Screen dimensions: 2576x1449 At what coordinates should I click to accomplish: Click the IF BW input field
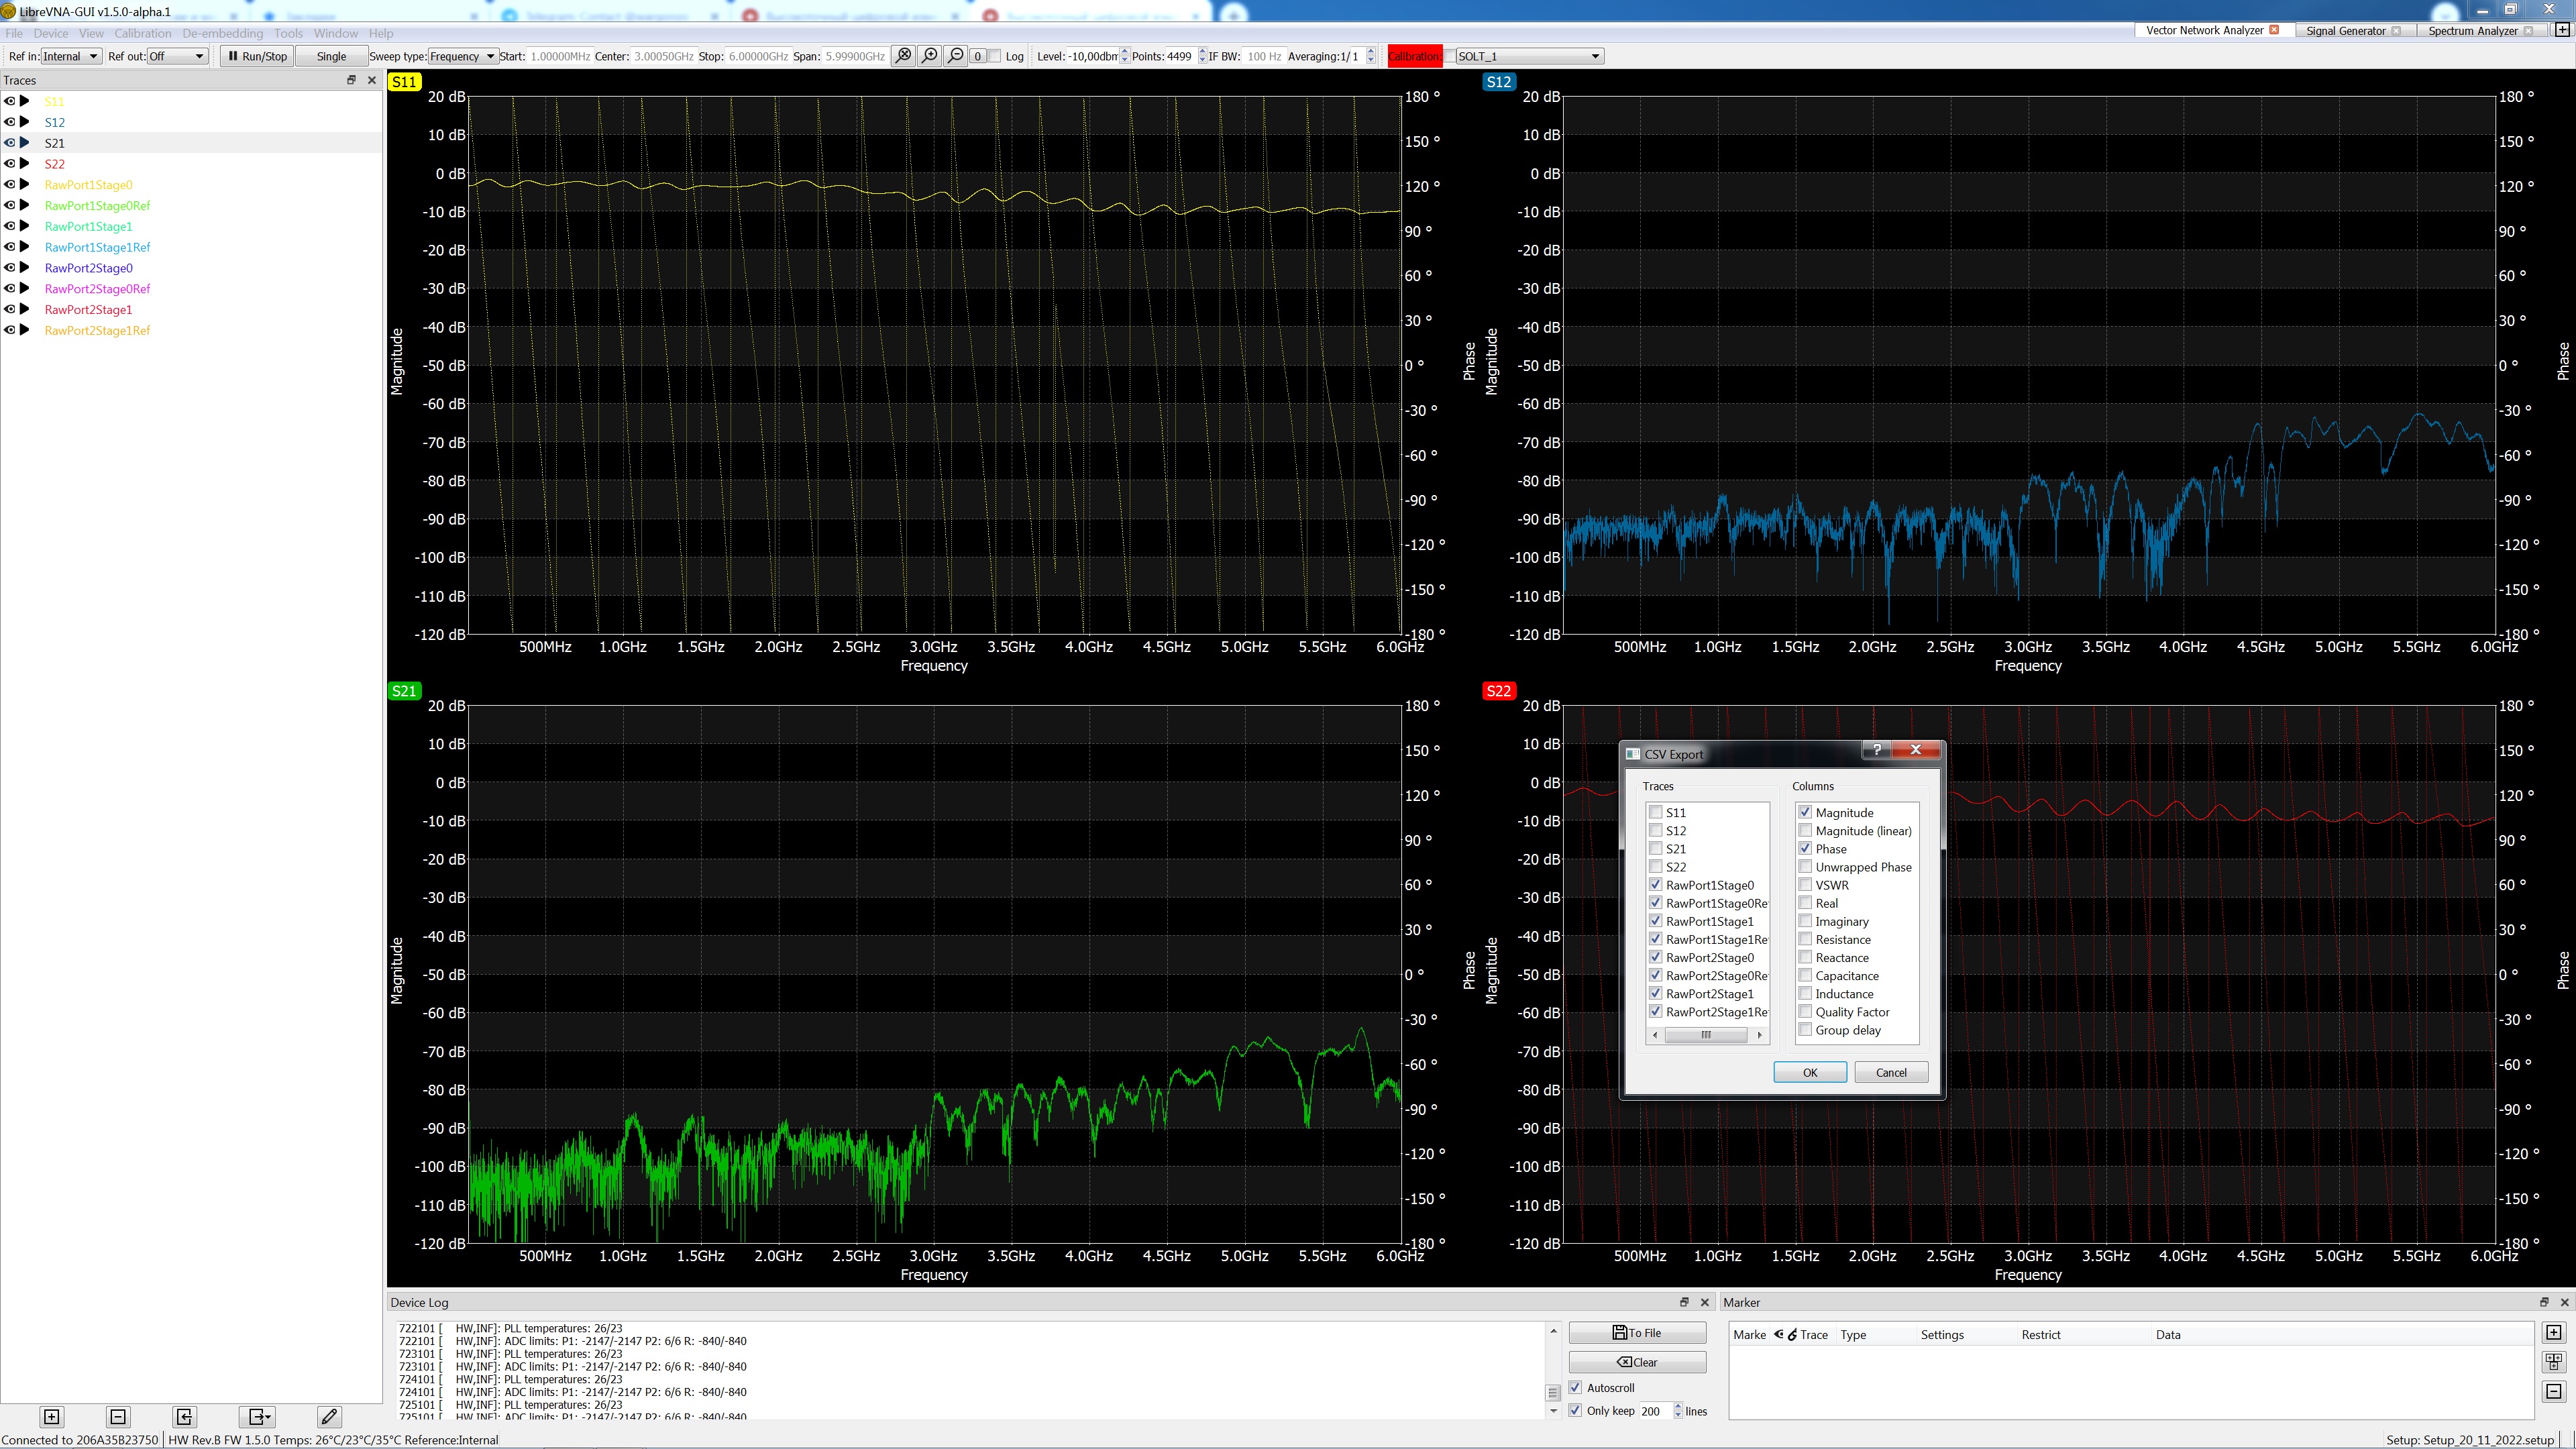pos(1263,56)
